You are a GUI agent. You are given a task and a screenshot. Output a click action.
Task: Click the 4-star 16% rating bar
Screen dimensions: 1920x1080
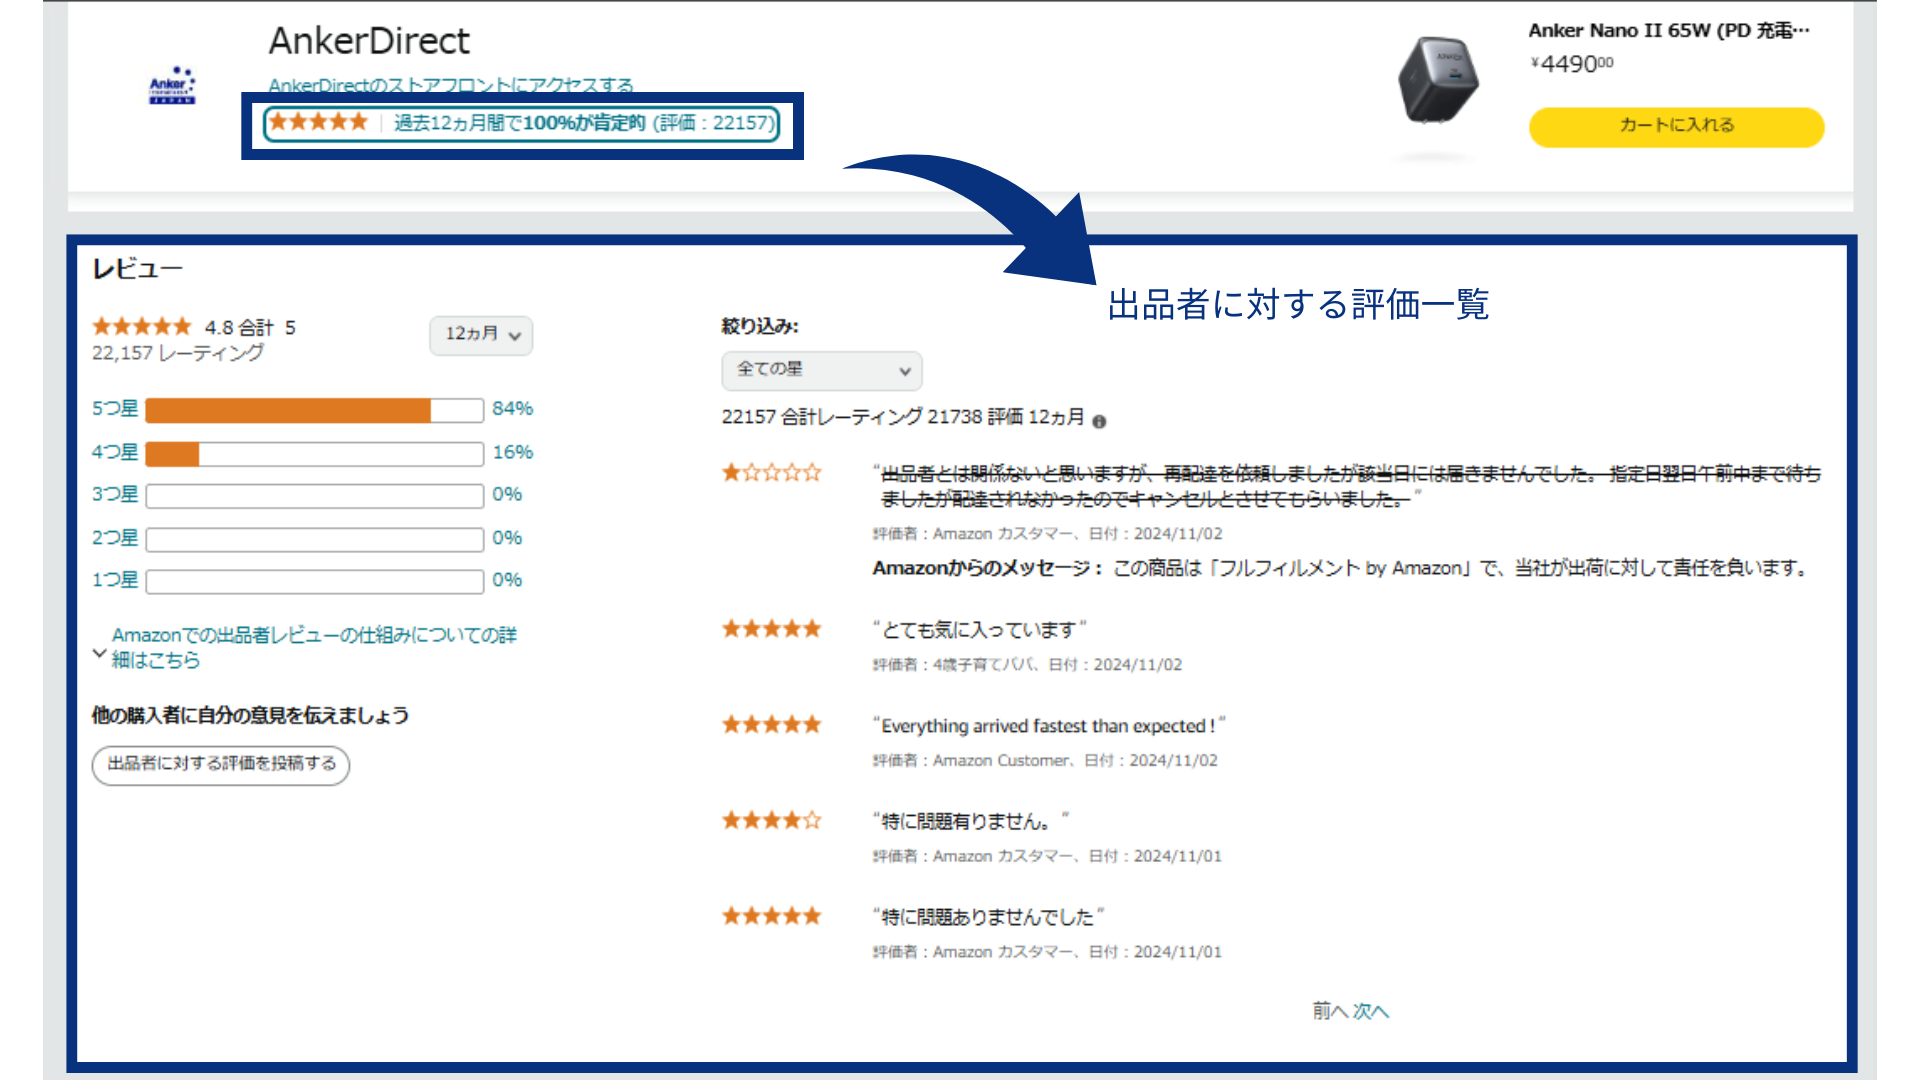pos(315,454)
